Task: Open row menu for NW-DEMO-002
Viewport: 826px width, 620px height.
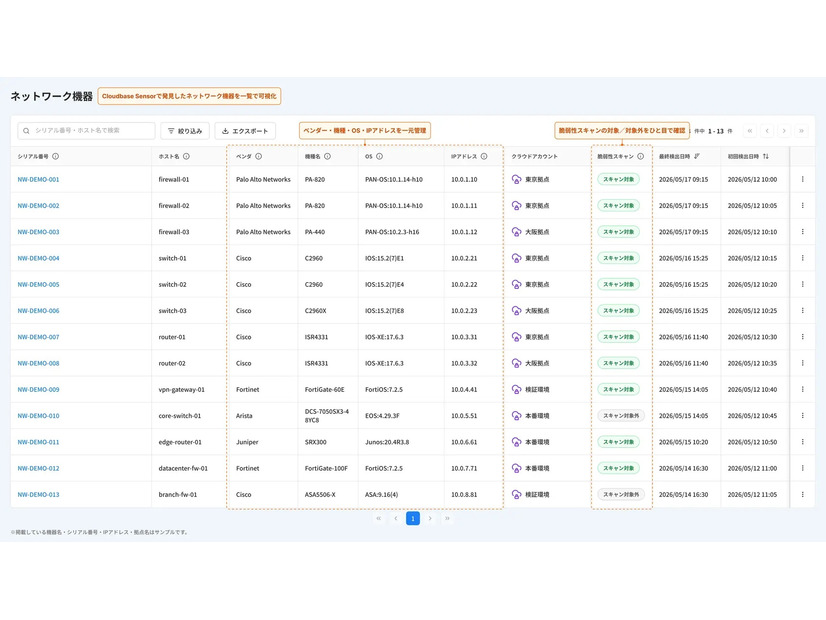Action: point(802,205)
